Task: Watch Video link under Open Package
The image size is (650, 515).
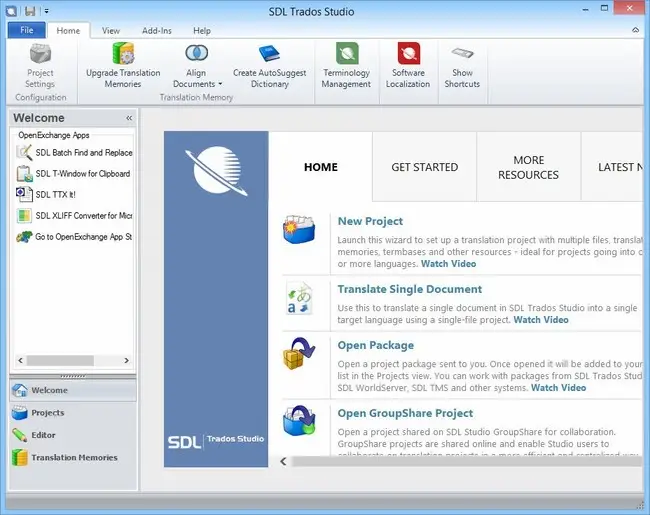Action: (x=558, y=388)
